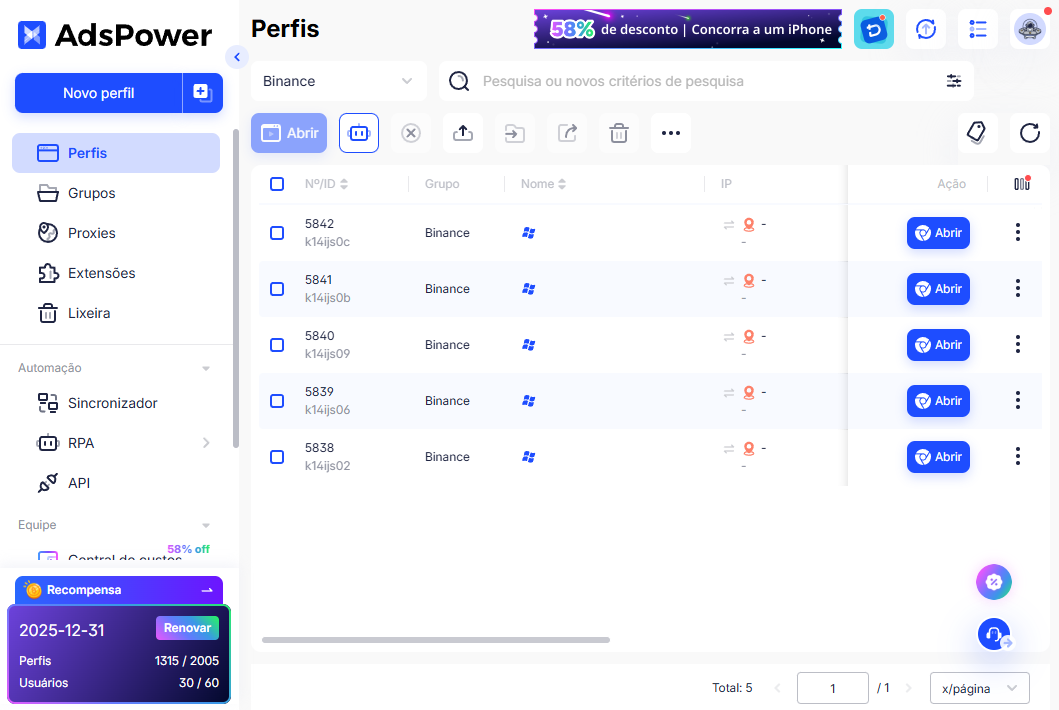Open advanced search filter sliders icon
The width and height of the screenshot is (1059, 710).
954,81
